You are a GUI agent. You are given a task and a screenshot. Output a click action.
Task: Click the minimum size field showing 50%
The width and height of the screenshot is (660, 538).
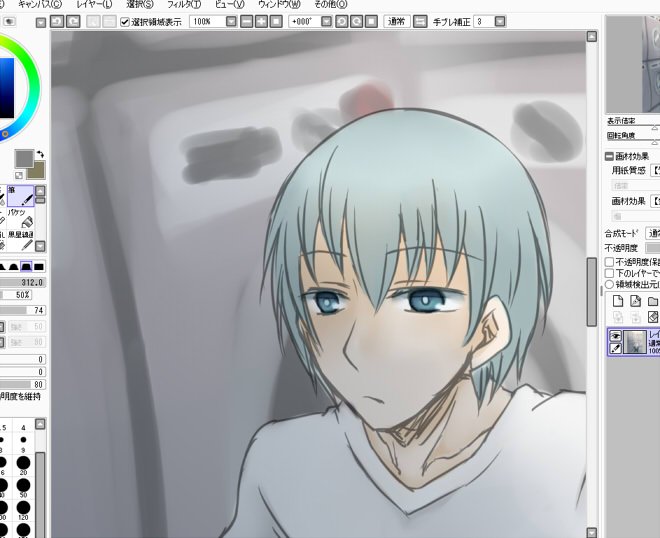pos(17,295)
